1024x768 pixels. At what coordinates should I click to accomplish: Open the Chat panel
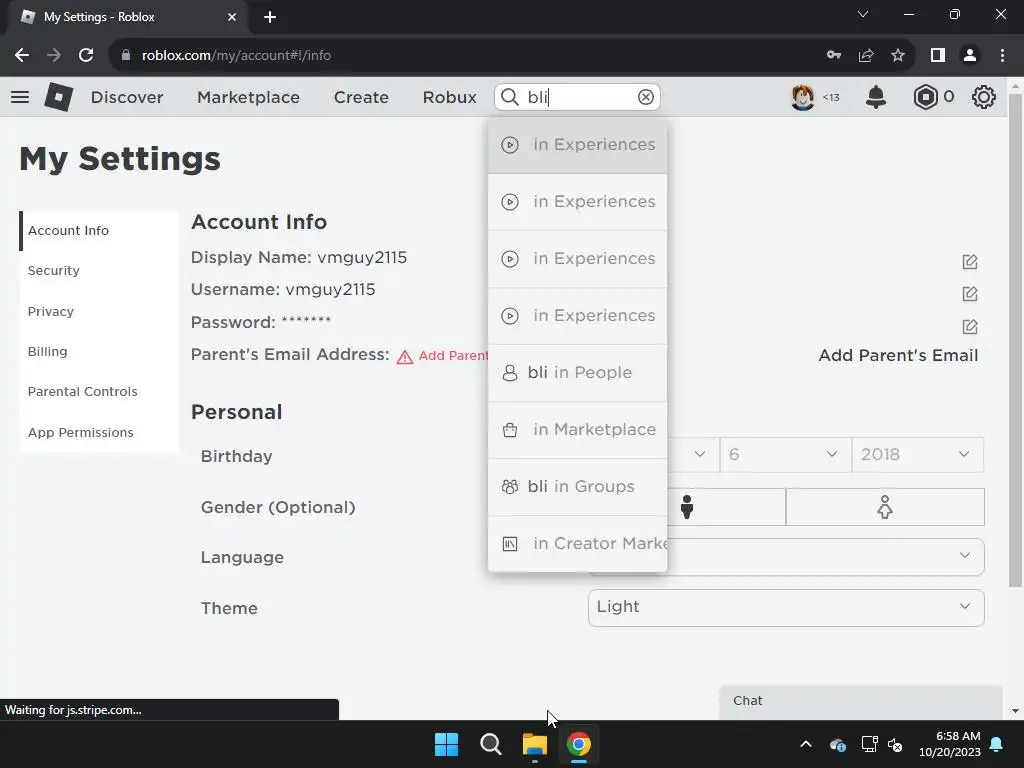click(x=861, y=701)
